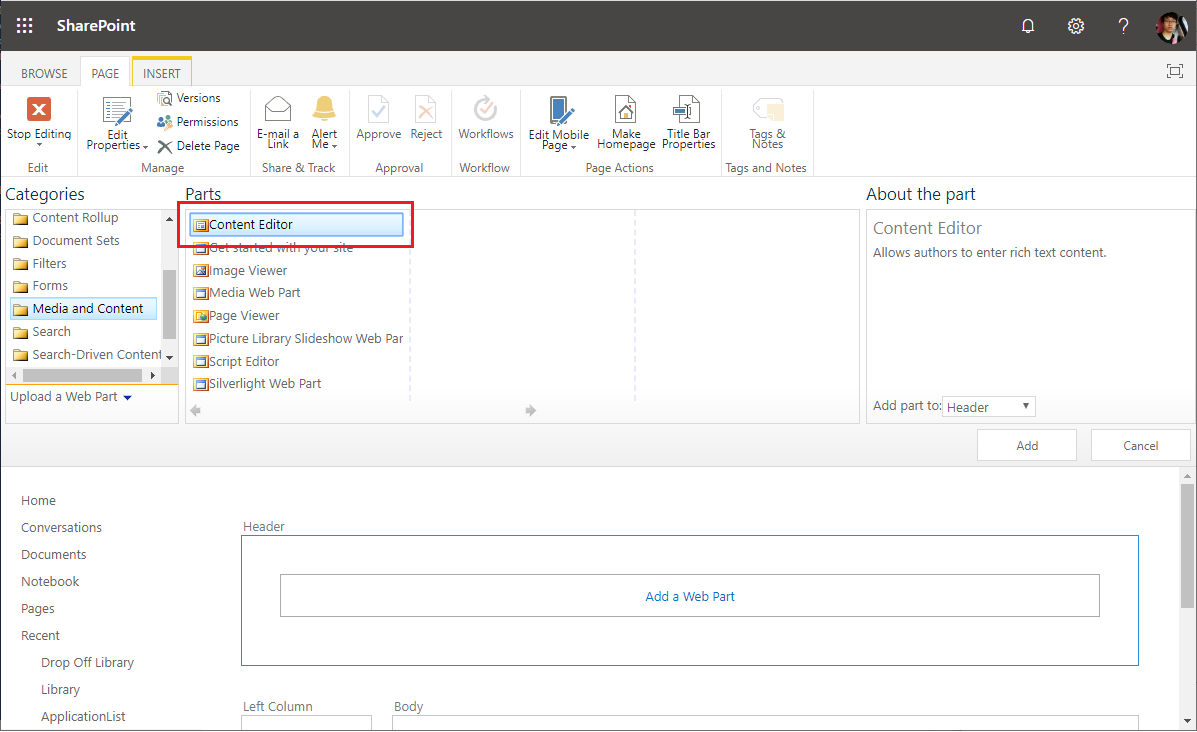This screenshot has height=732, width=1197.
Task: Click Add a Web Part link in Header
Action: click(690, 596)
